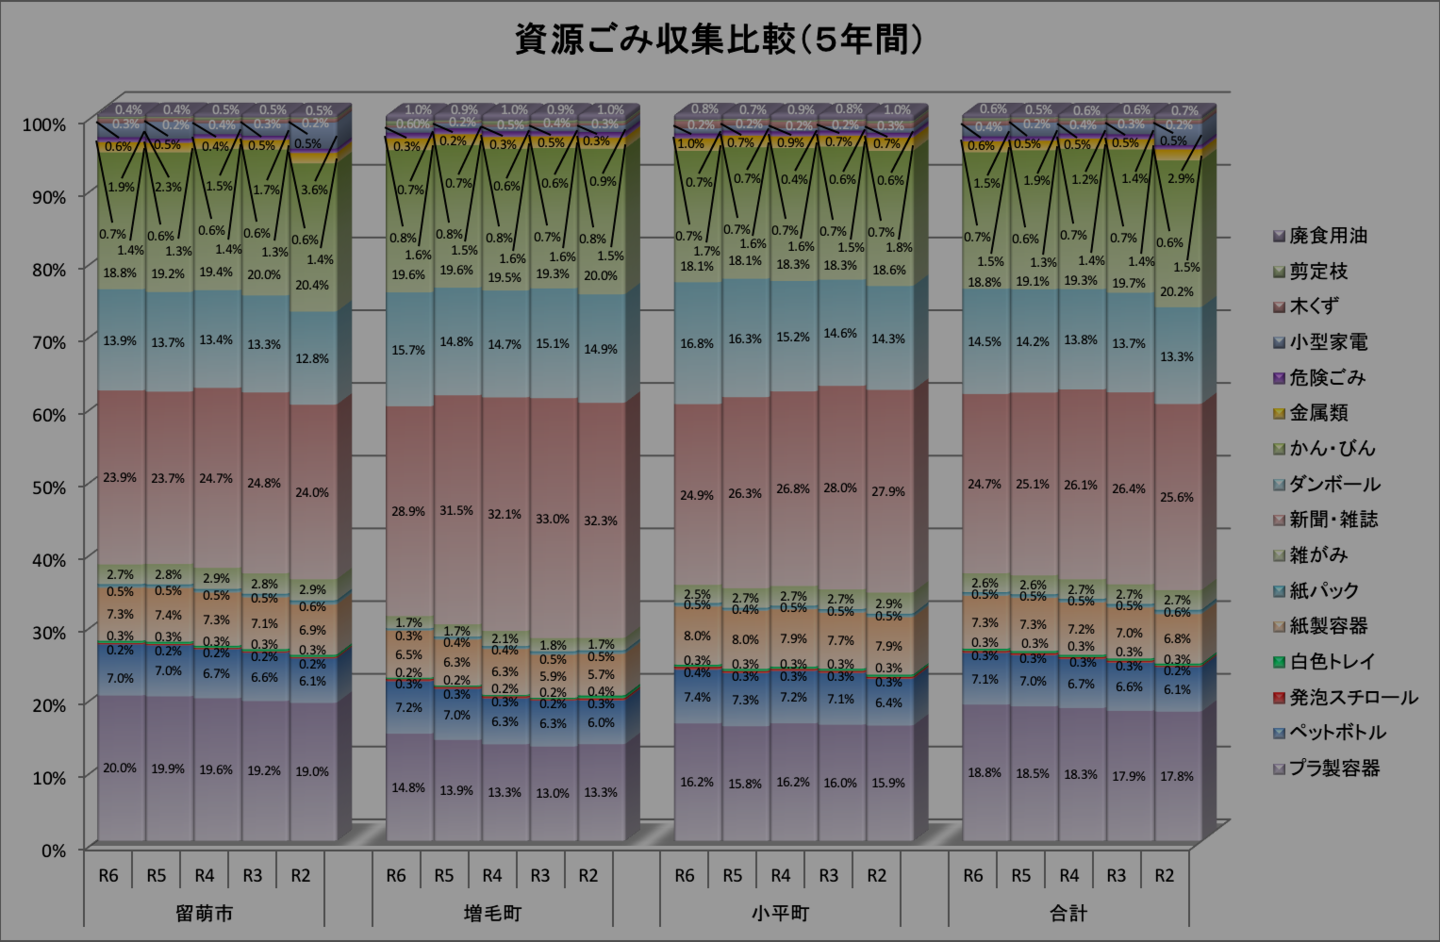The width and height of the screenshot is (1440, 942).
Task: Click the 20.0% プラ製容器 segment in 留萌市 R6
Action: pos(119,768)
